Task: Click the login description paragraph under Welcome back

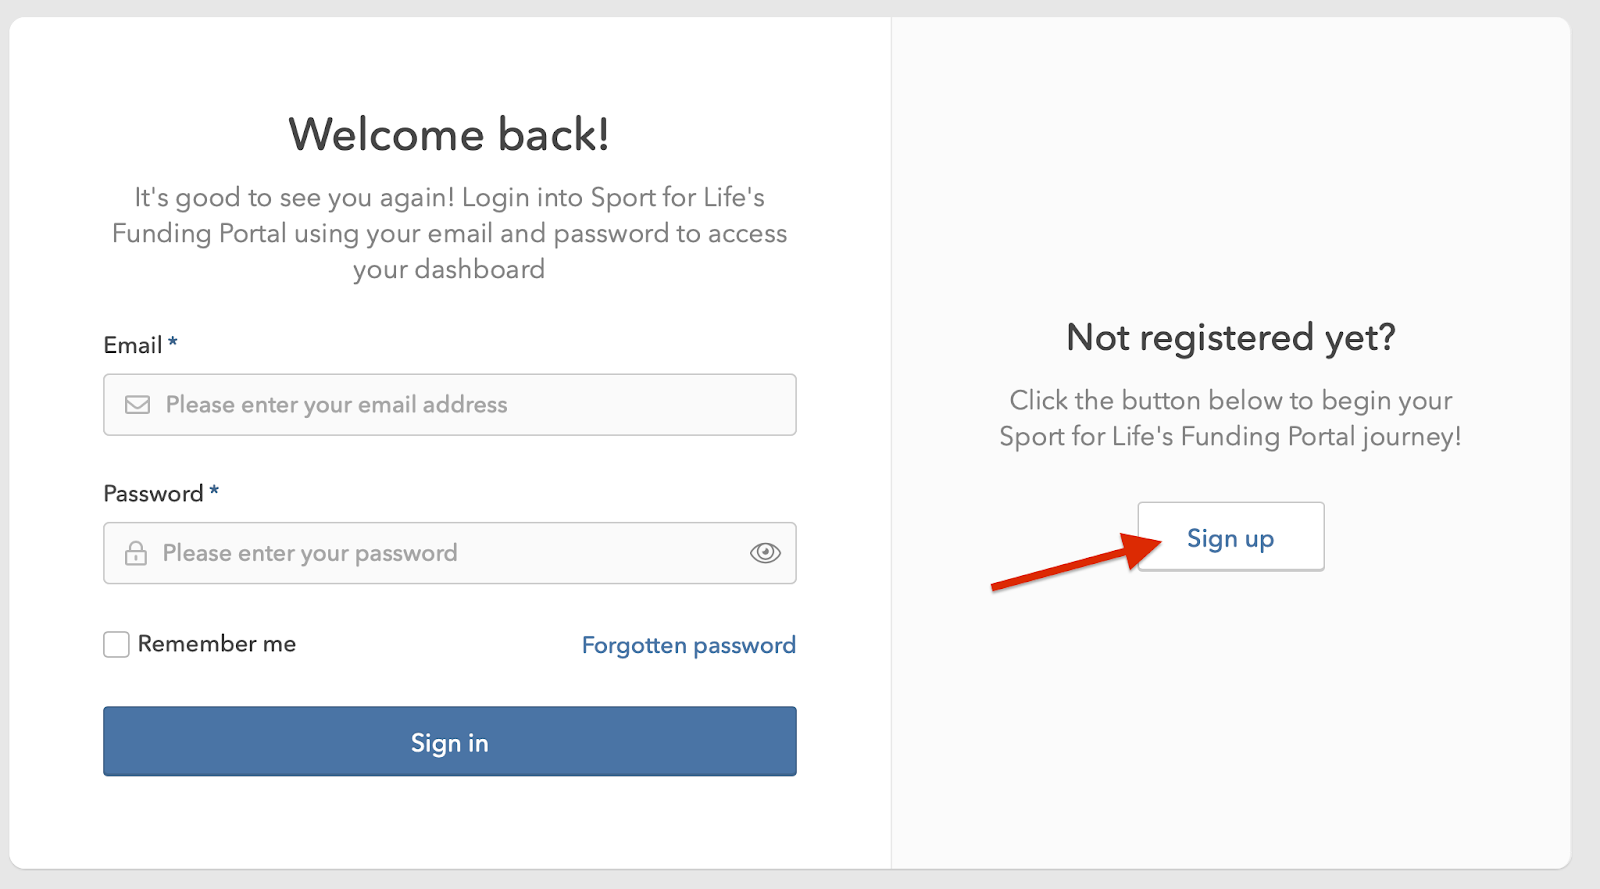Action: pyautogui.click(x=449, y=233)
